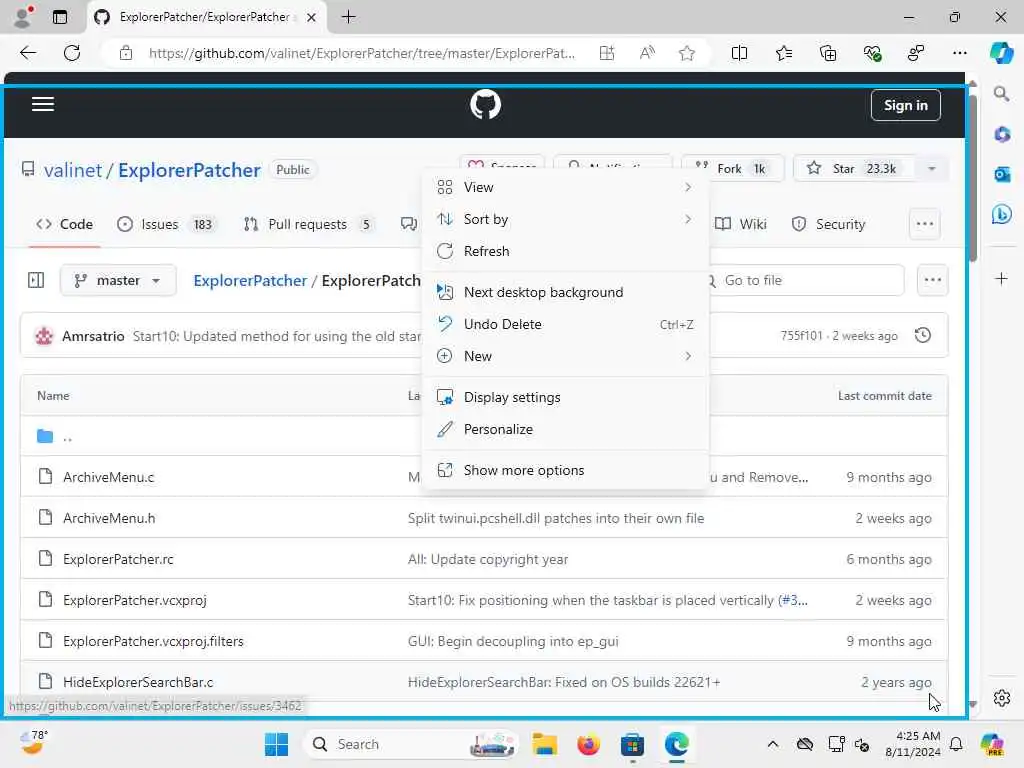Screen dimensions: 1024x768
Task: Open Edge sidebar search icon
Action: click(1002, 94)
